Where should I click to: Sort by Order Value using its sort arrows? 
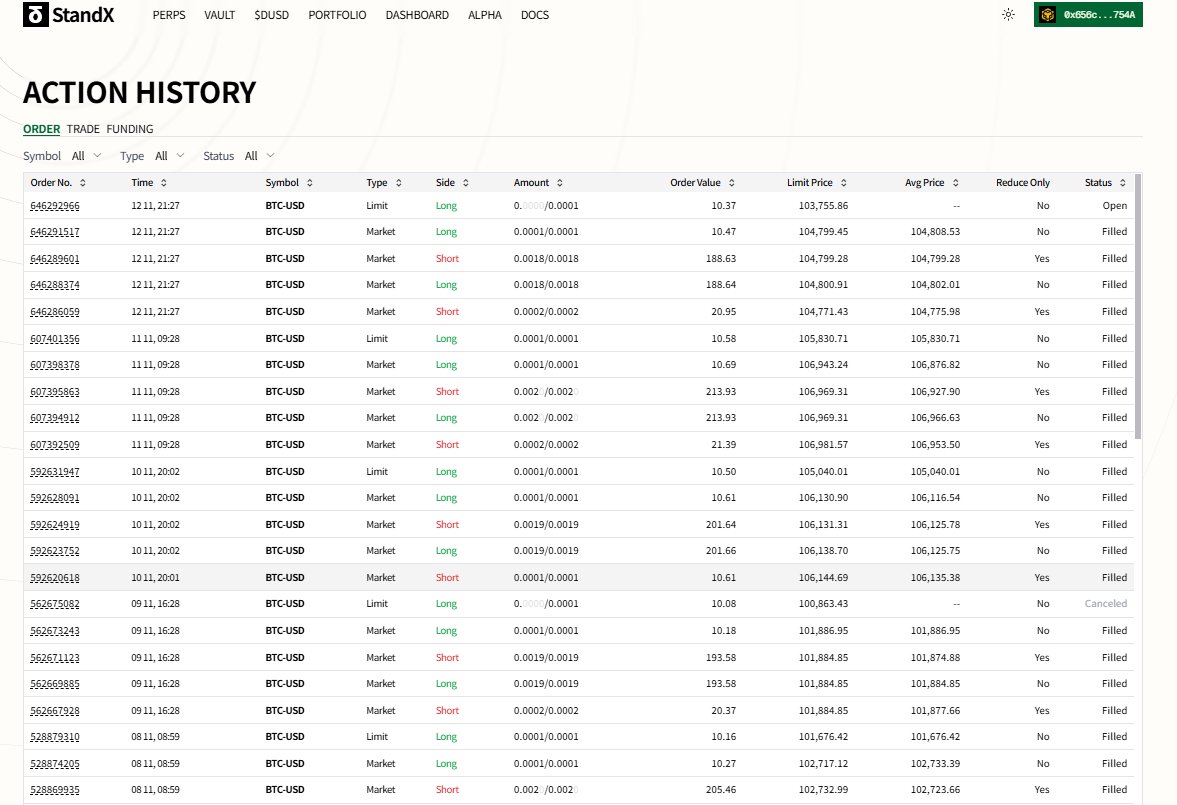[x=730, y=182]
